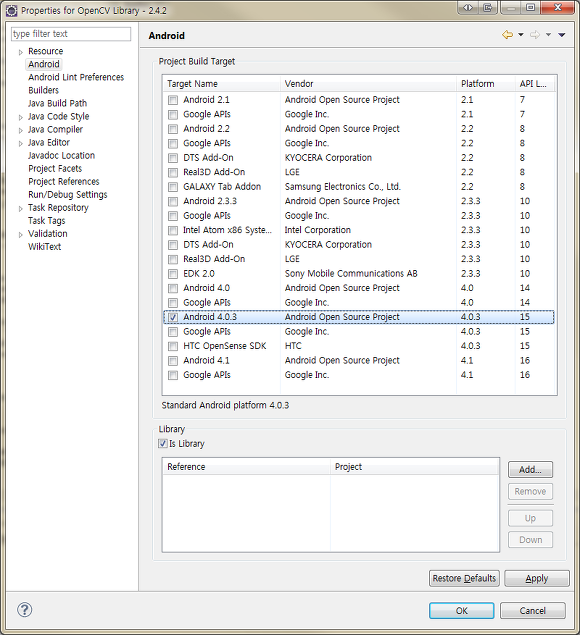Click Restore Defaults button

click(x=464, y=578)
